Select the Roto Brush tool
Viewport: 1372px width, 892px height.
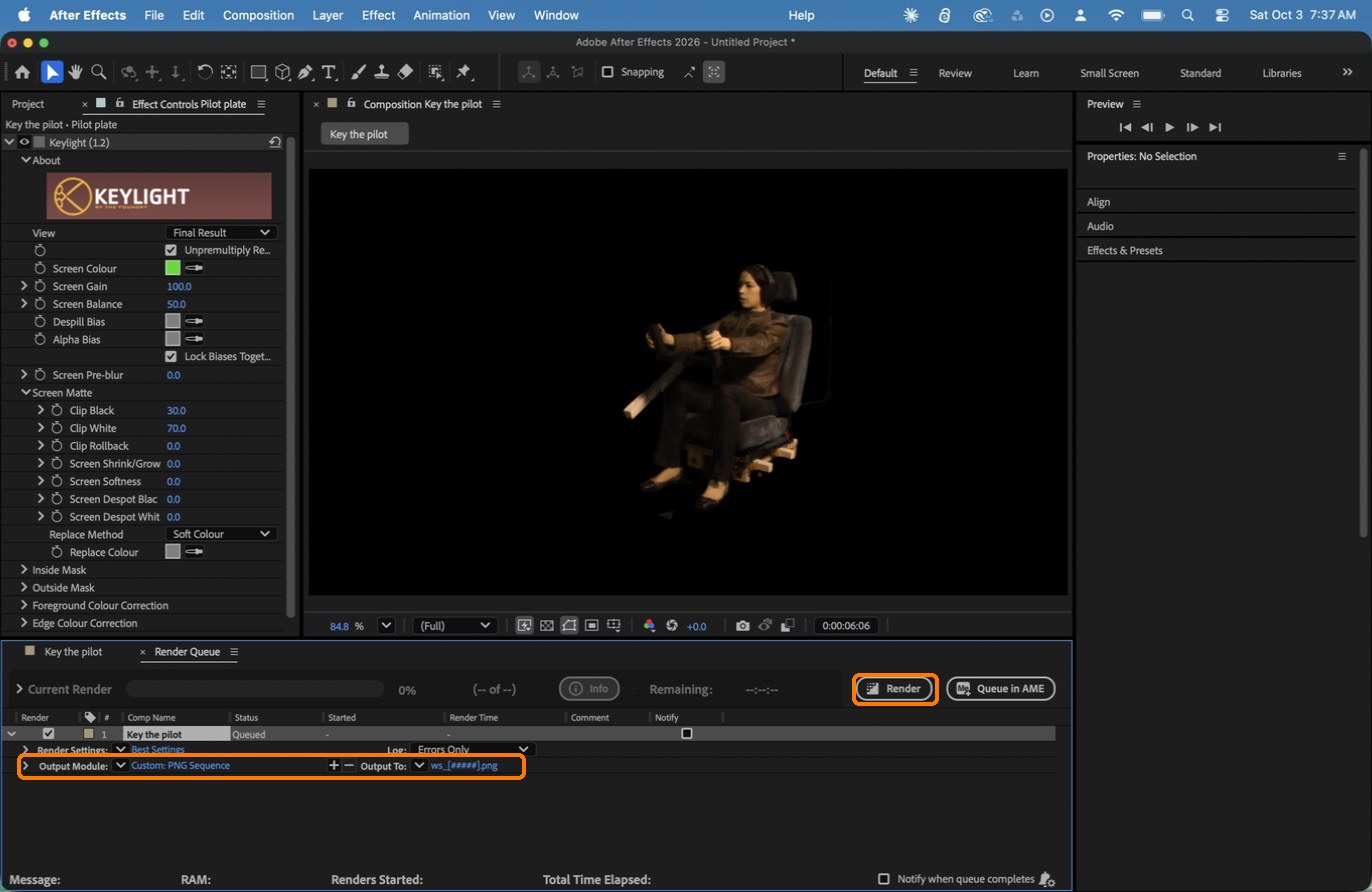(x=436, y=72)
